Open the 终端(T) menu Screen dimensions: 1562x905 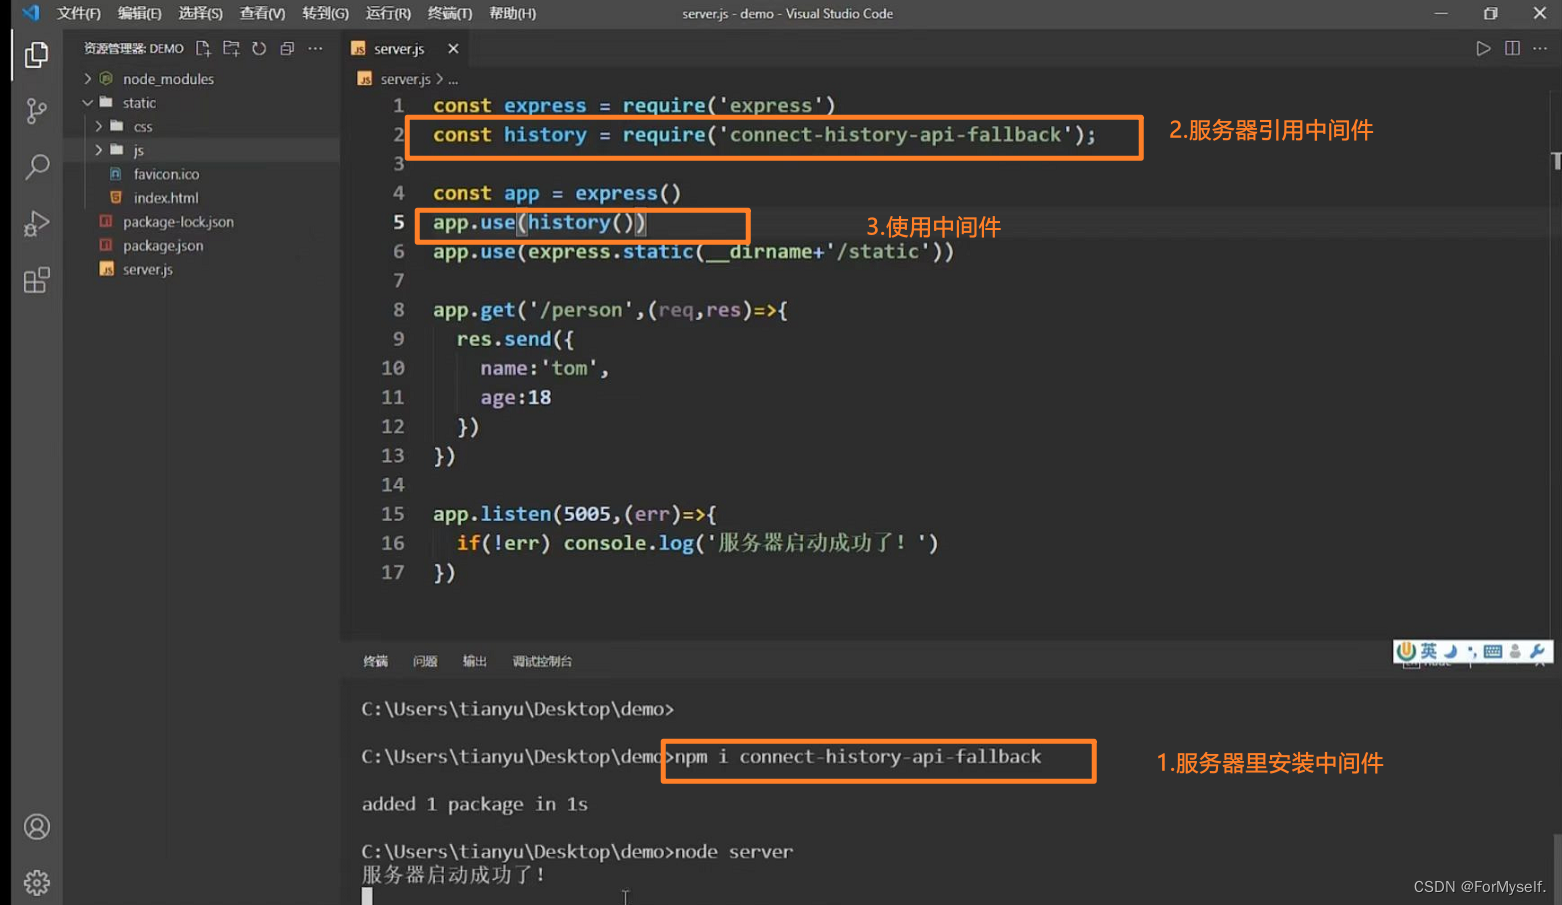(449, 13)
